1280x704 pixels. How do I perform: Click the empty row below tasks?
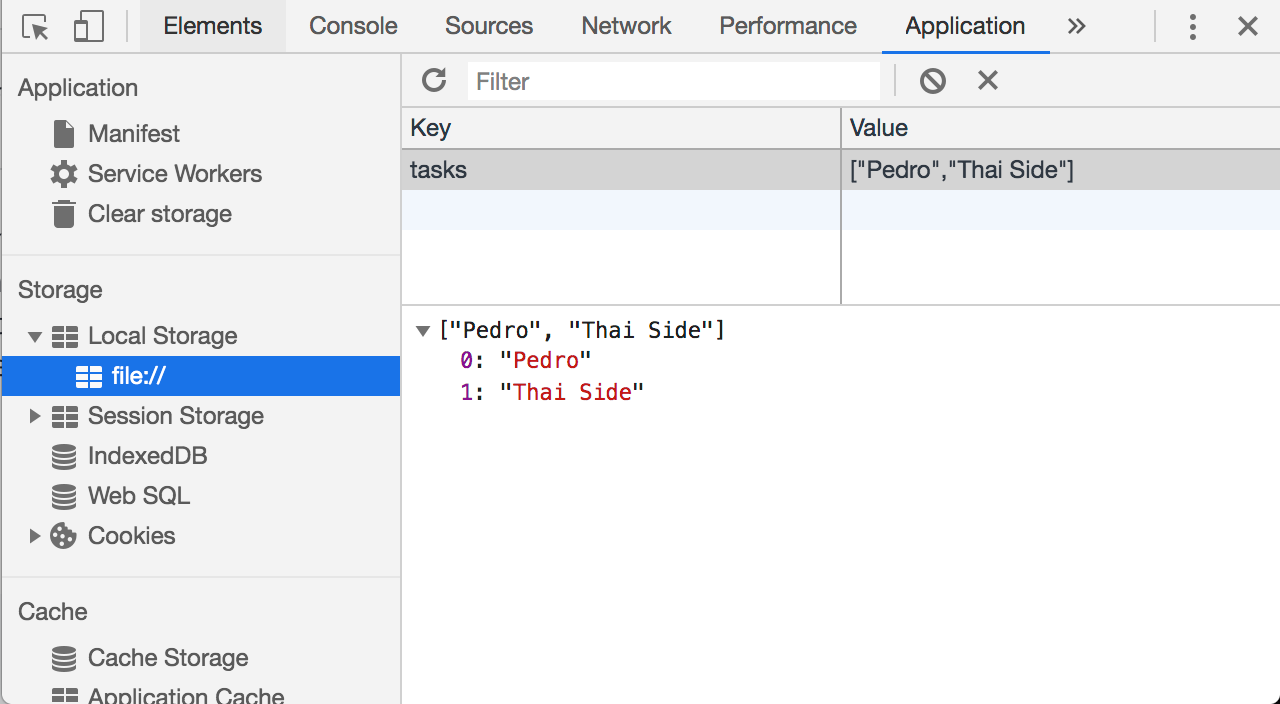(x=840, y=210)
